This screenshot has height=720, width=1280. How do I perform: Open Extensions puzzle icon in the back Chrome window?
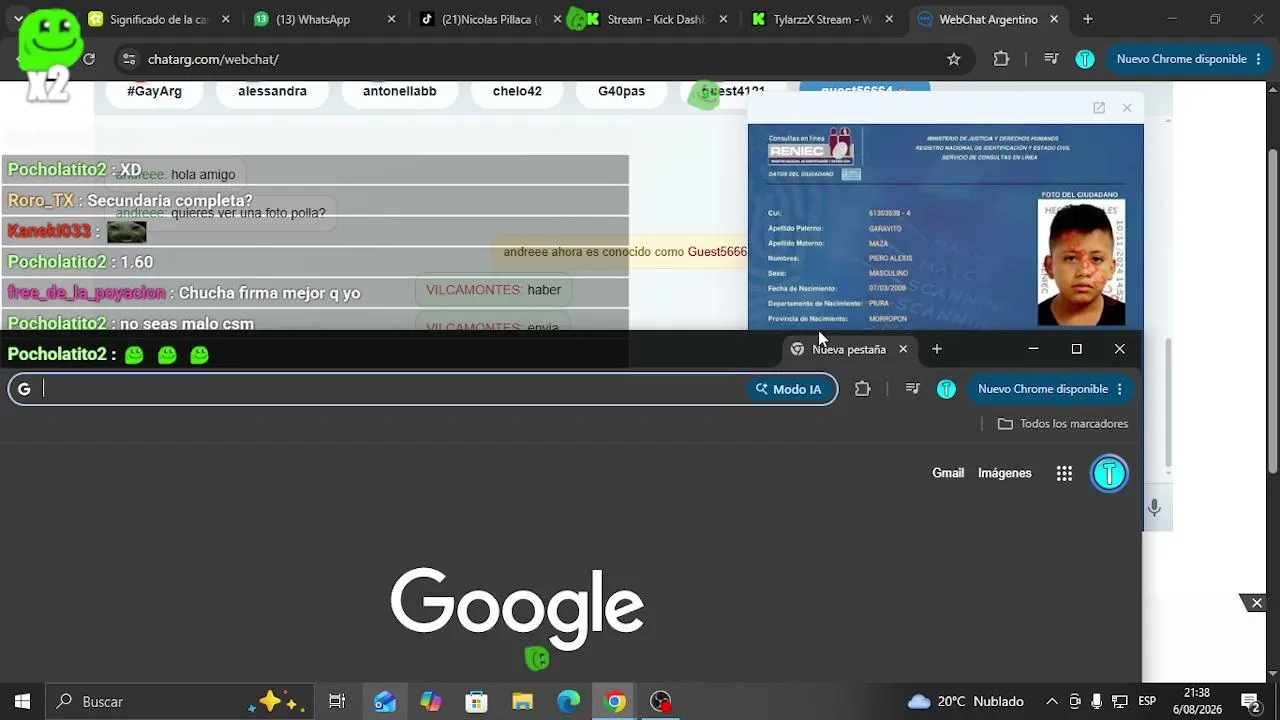tap(1001, 59)
